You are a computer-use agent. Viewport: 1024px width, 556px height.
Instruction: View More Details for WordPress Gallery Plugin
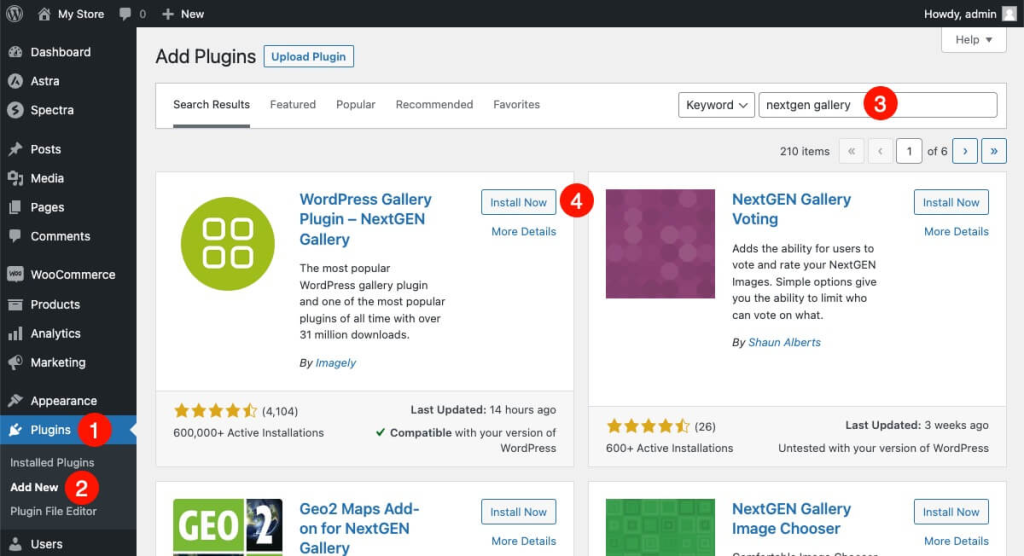tap(524, 231)
